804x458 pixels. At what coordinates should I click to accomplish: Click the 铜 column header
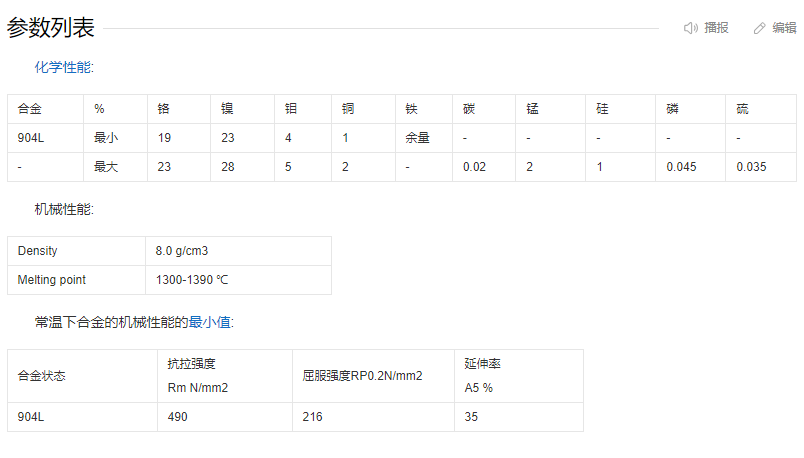364,109
